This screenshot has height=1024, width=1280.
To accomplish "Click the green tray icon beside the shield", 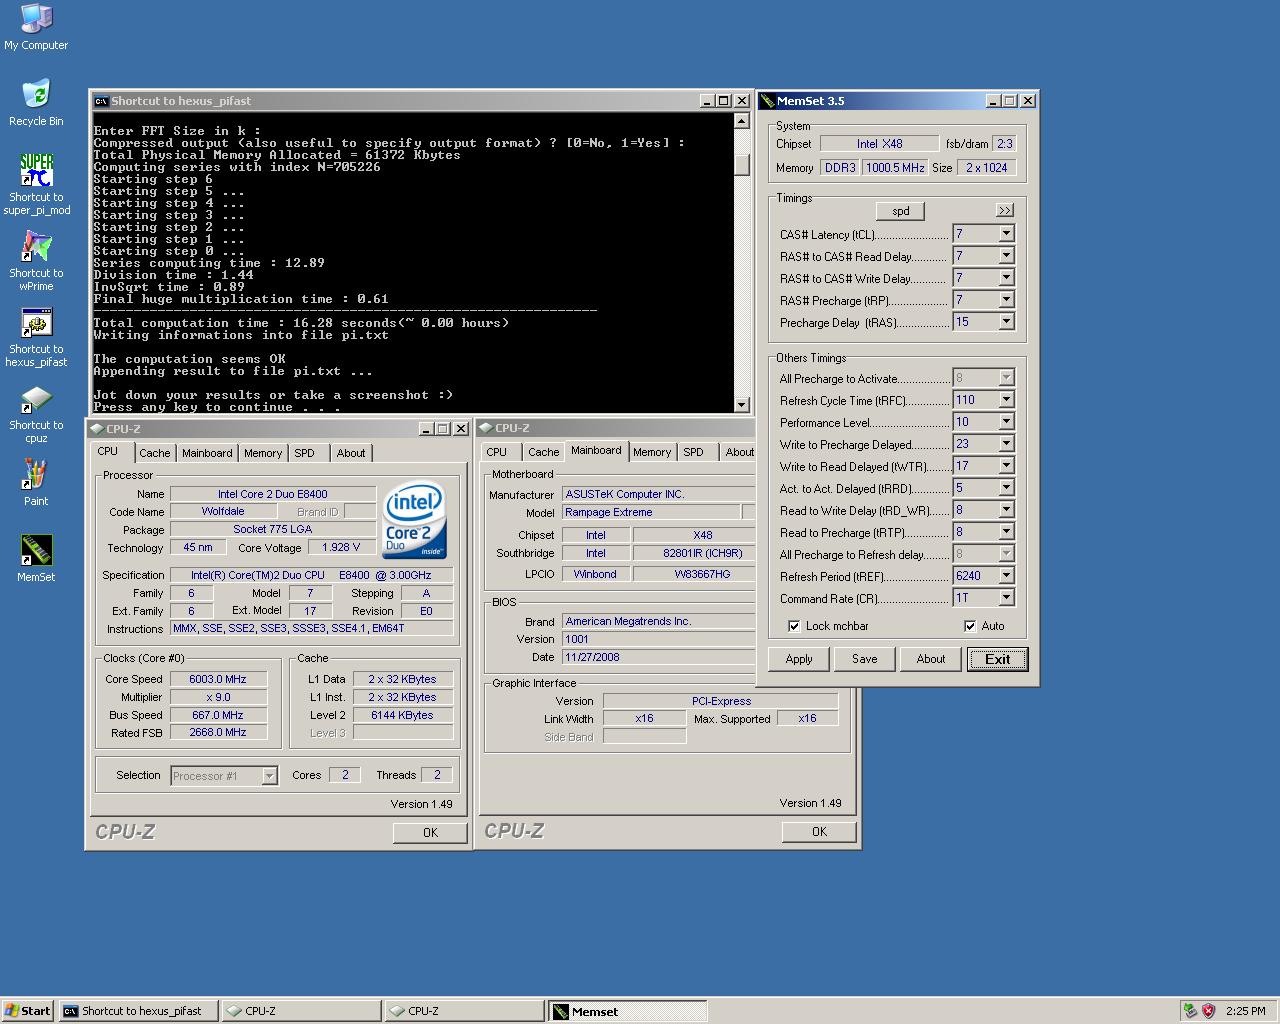I will coord(1189,1011).
